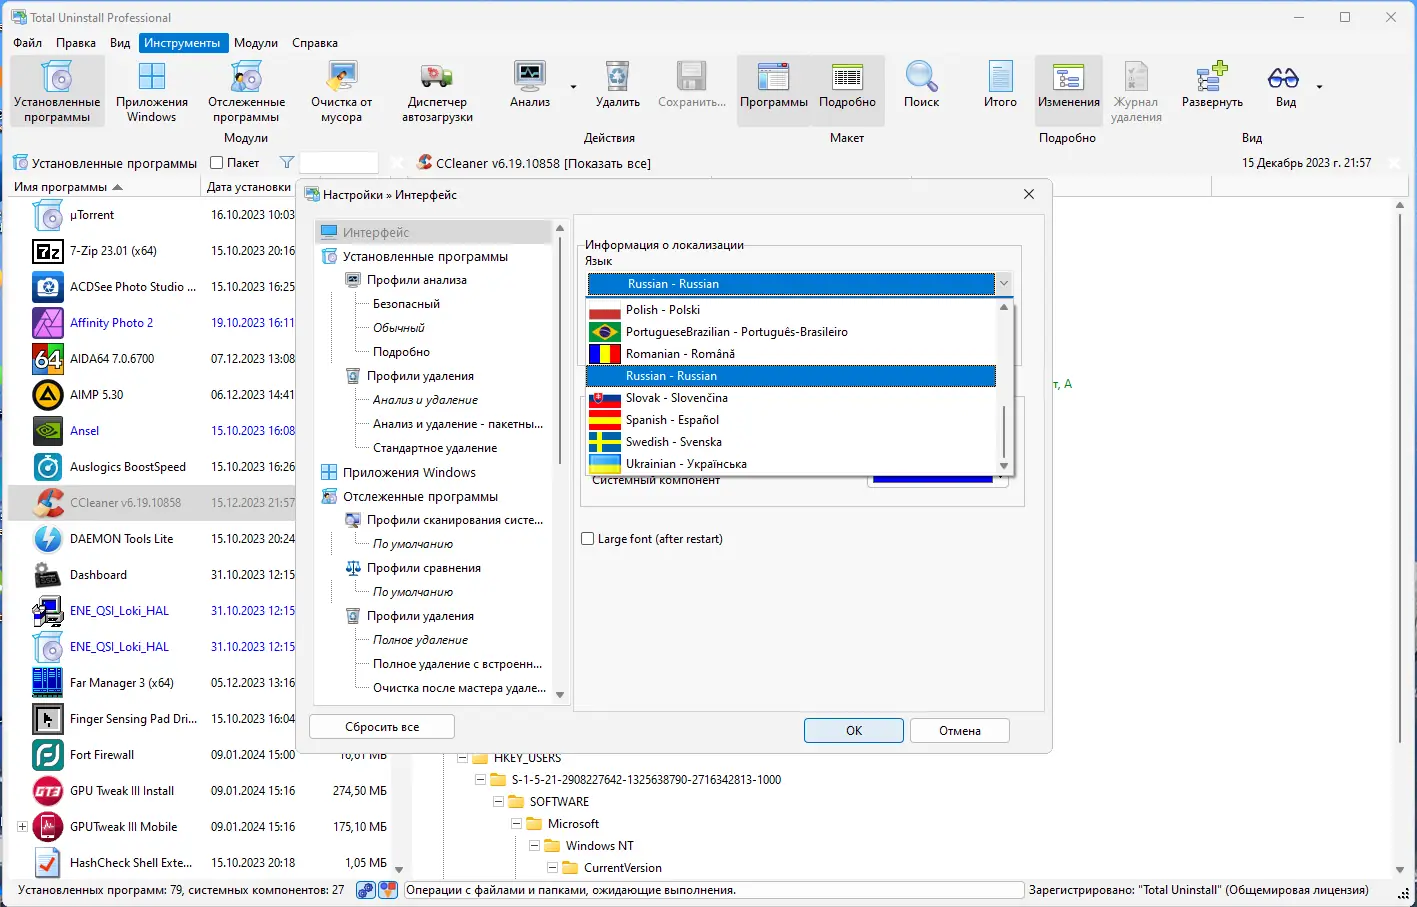This screenshot has width=1417, height=907.
Task: Open the Файл menu
Action: click(28, 43)
